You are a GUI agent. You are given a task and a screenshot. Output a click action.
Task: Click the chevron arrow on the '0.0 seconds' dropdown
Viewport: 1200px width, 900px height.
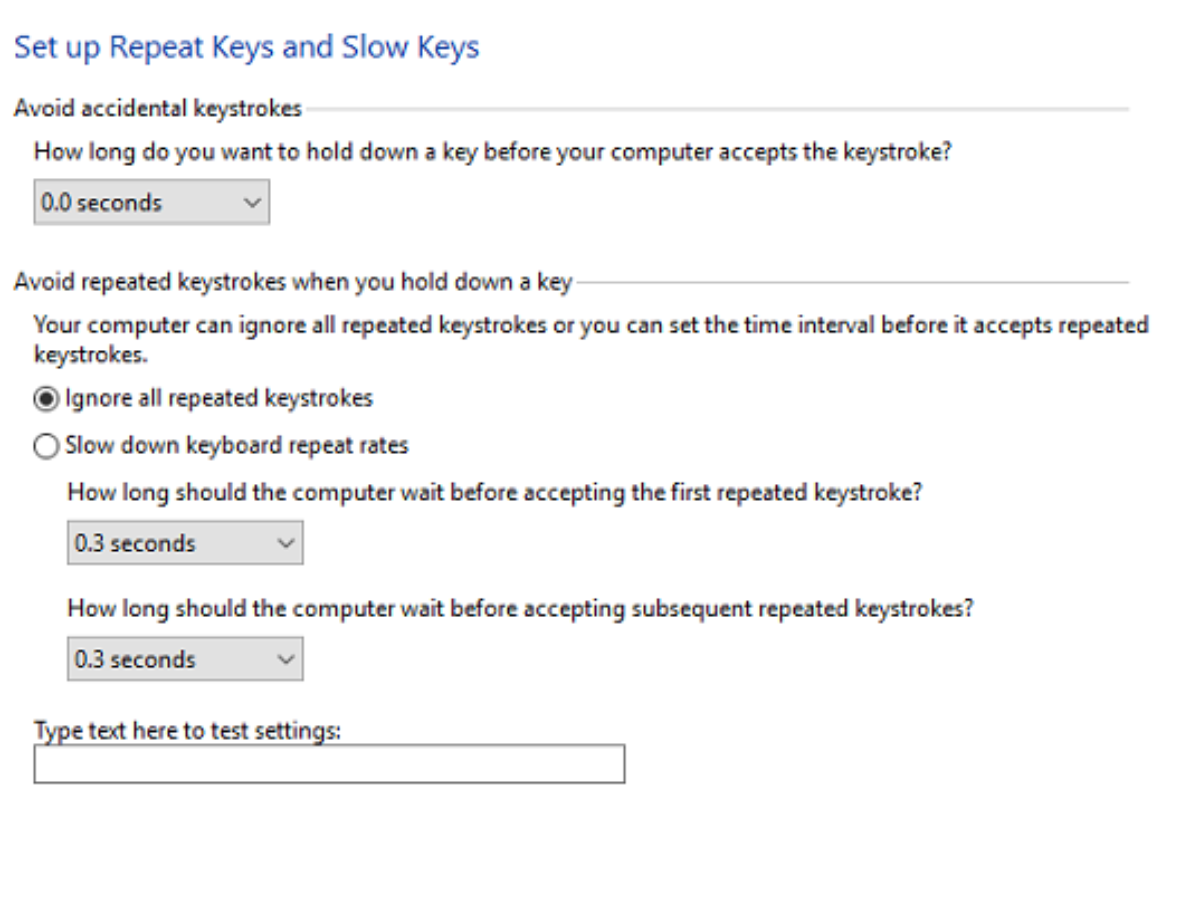(x=252, y=203)
